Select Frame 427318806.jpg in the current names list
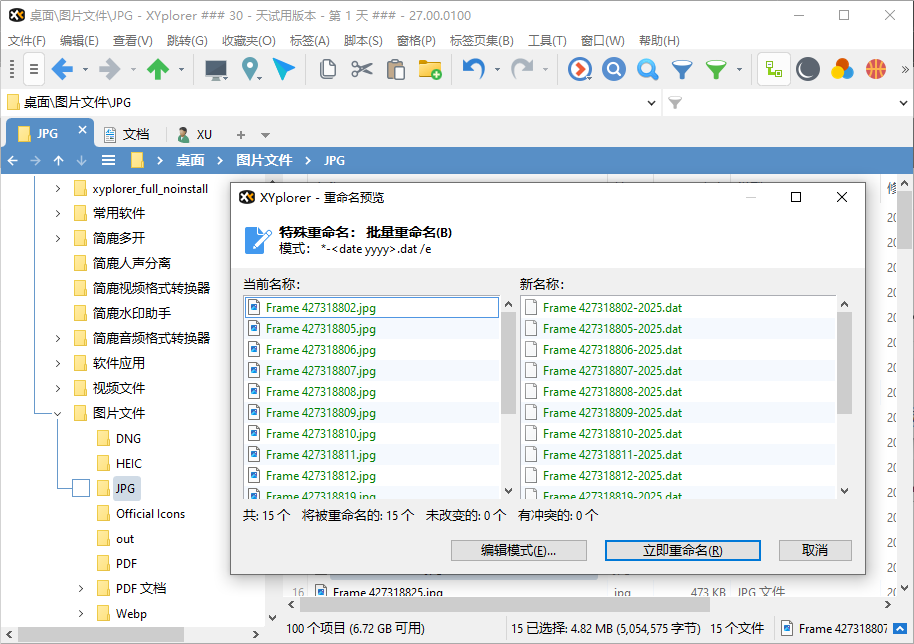This screenshot has width=914, height=644. point(320,349)
